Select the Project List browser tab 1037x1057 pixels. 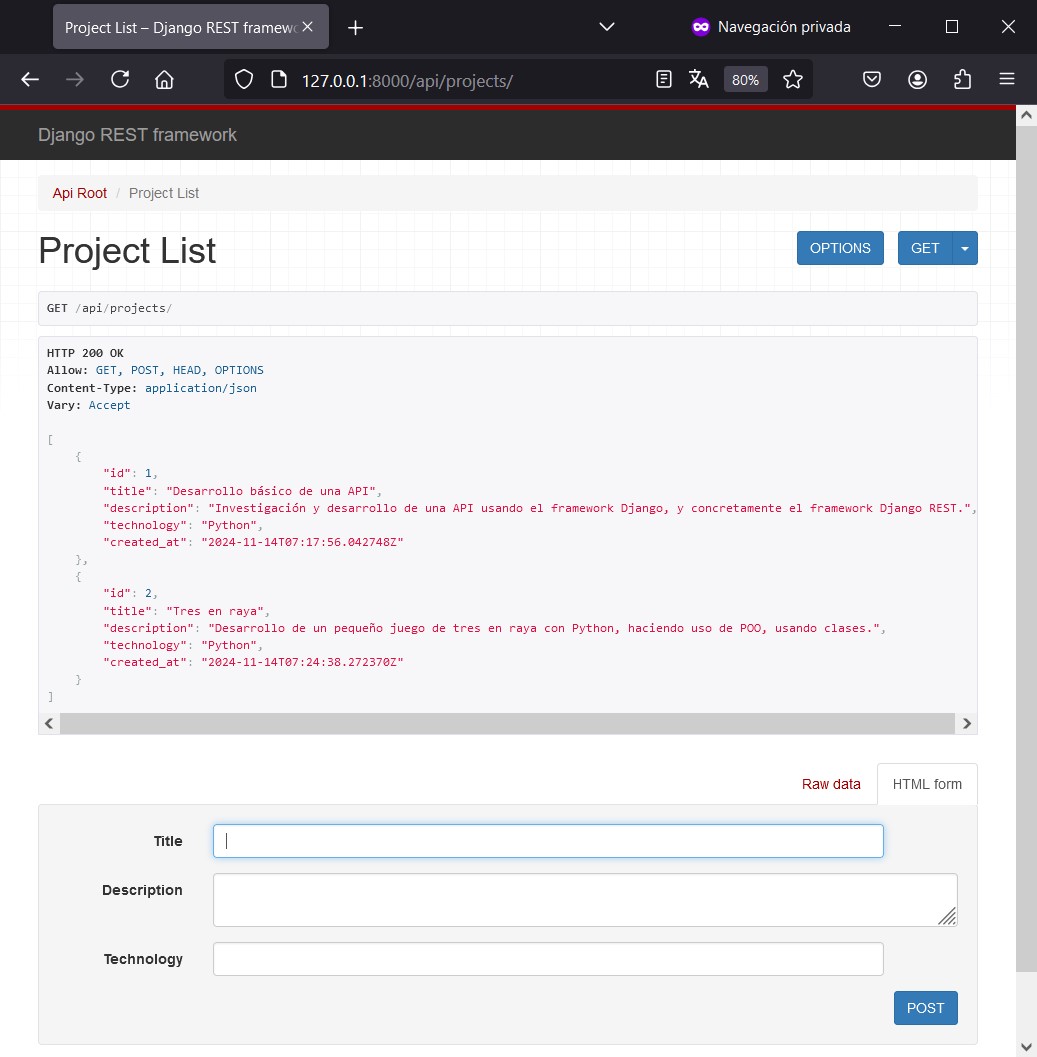pyautogui.click(x=191, y=27)
